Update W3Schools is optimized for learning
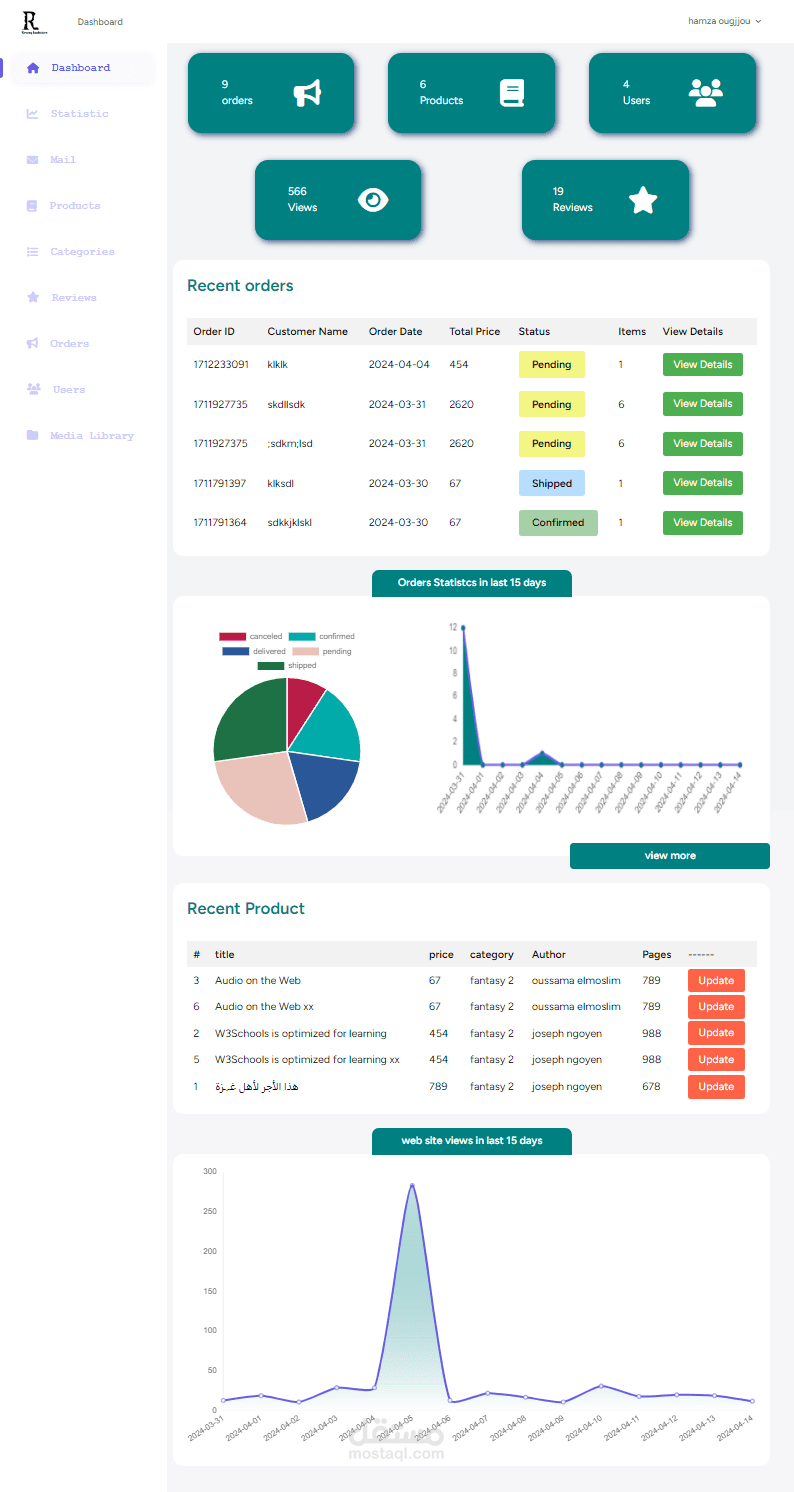This screenshot has height=1492, width=794. pyautogui.click(x=716, y=1033)
